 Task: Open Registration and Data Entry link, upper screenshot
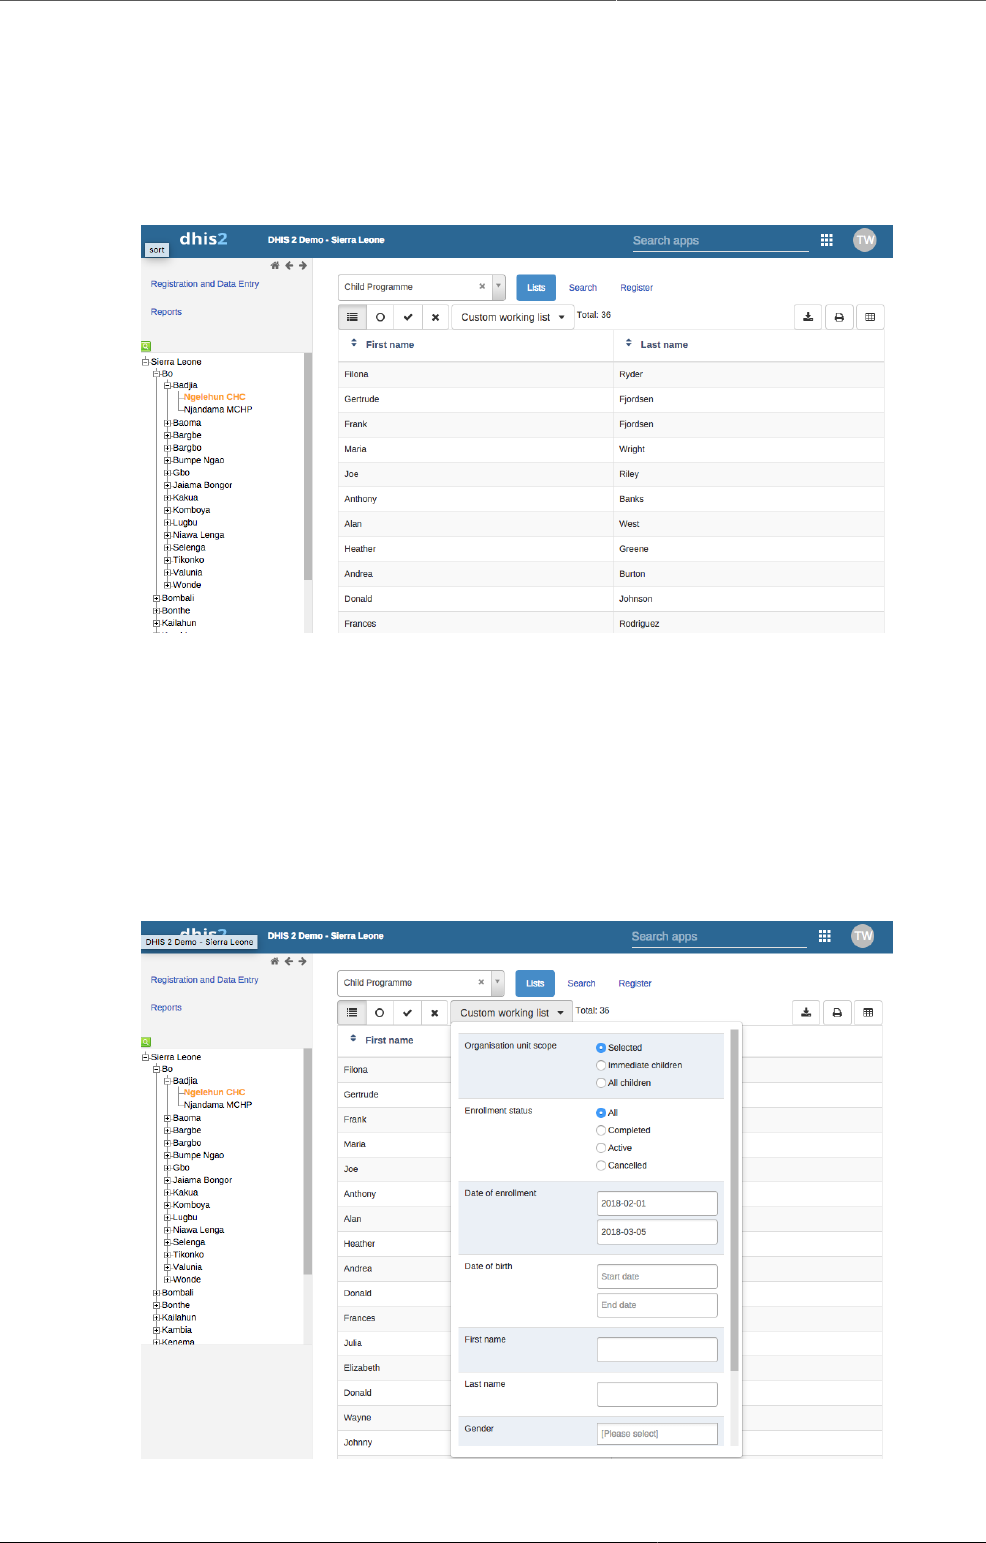205,284
